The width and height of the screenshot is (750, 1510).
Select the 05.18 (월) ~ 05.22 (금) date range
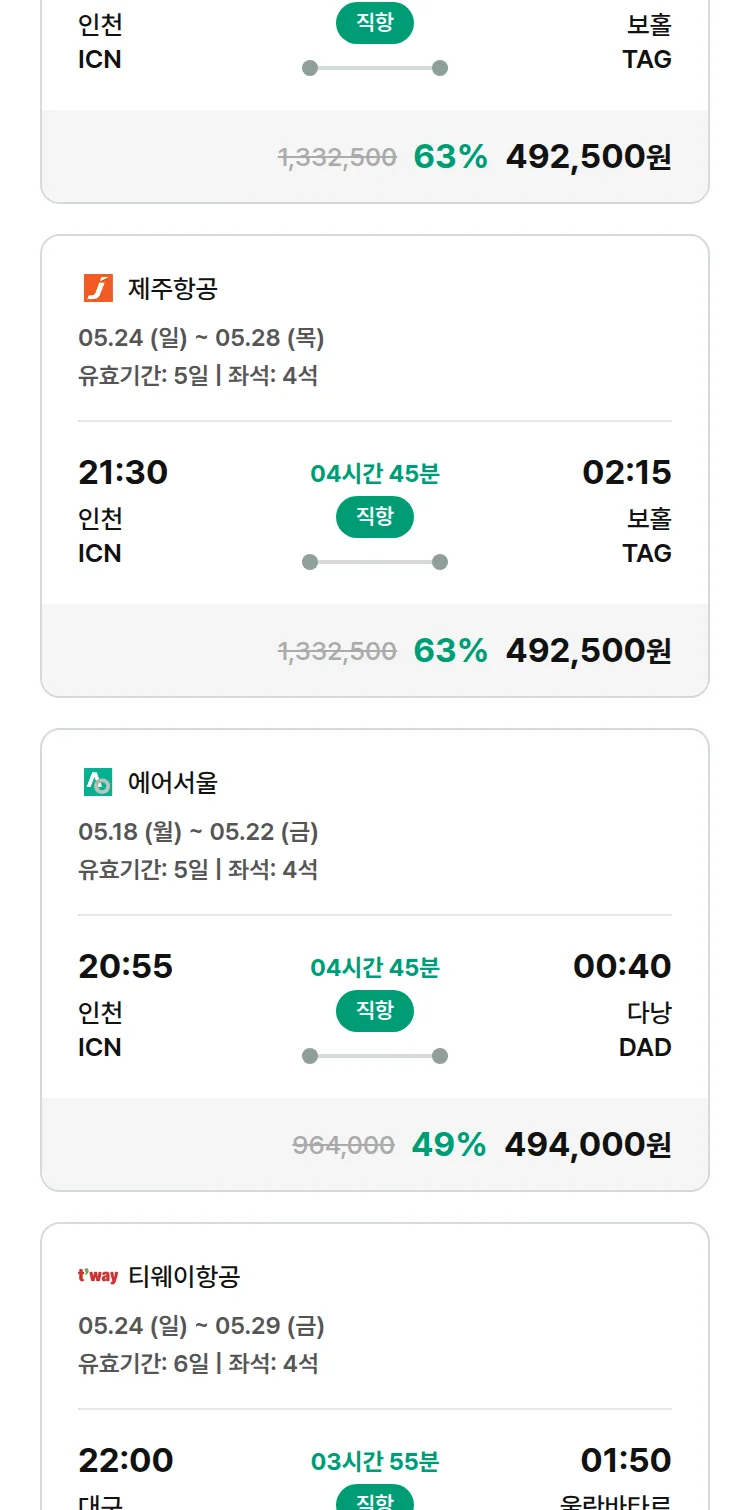coord(198,832)
